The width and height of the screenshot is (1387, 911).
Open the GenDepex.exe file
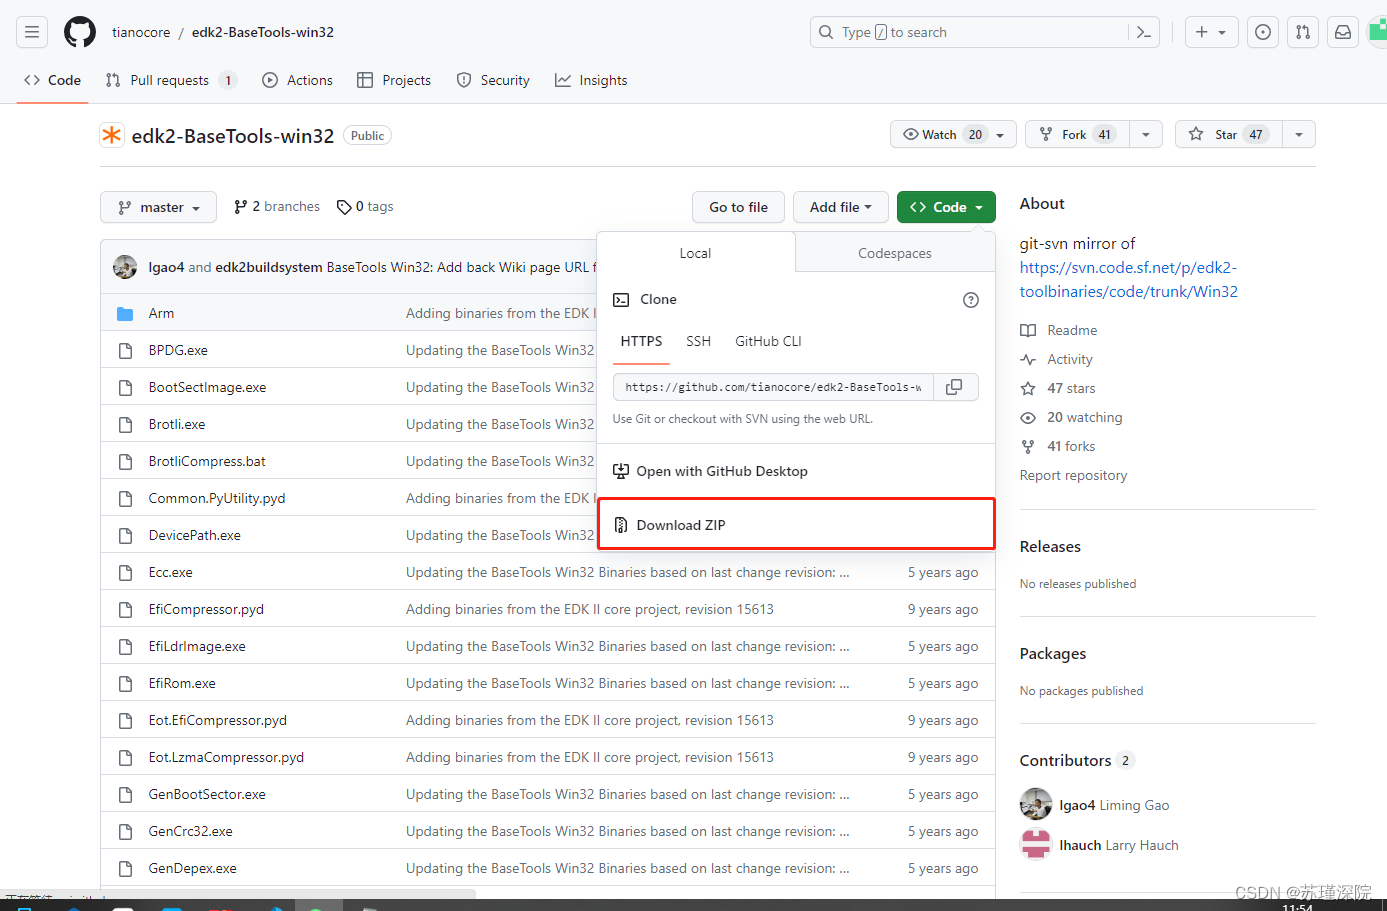[x=193, y=868]
